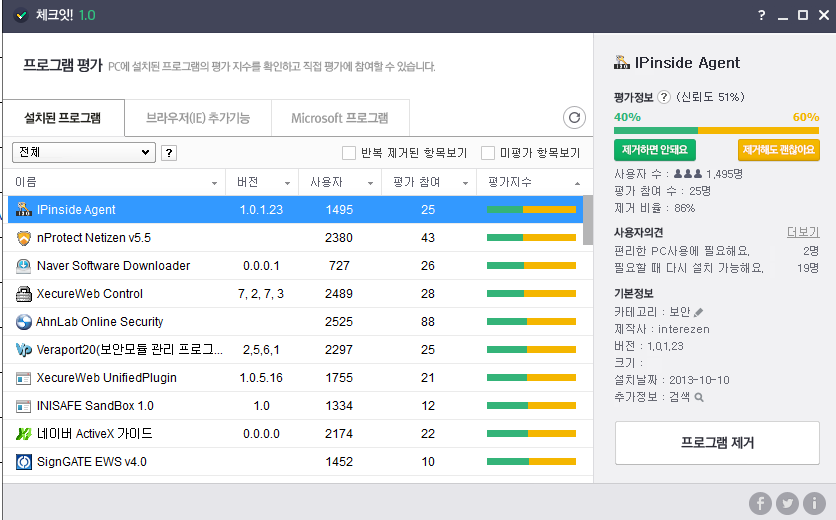Click the IPinside Agent row icon
This screenshot has width=836, height=520.
tap(23, 210)
